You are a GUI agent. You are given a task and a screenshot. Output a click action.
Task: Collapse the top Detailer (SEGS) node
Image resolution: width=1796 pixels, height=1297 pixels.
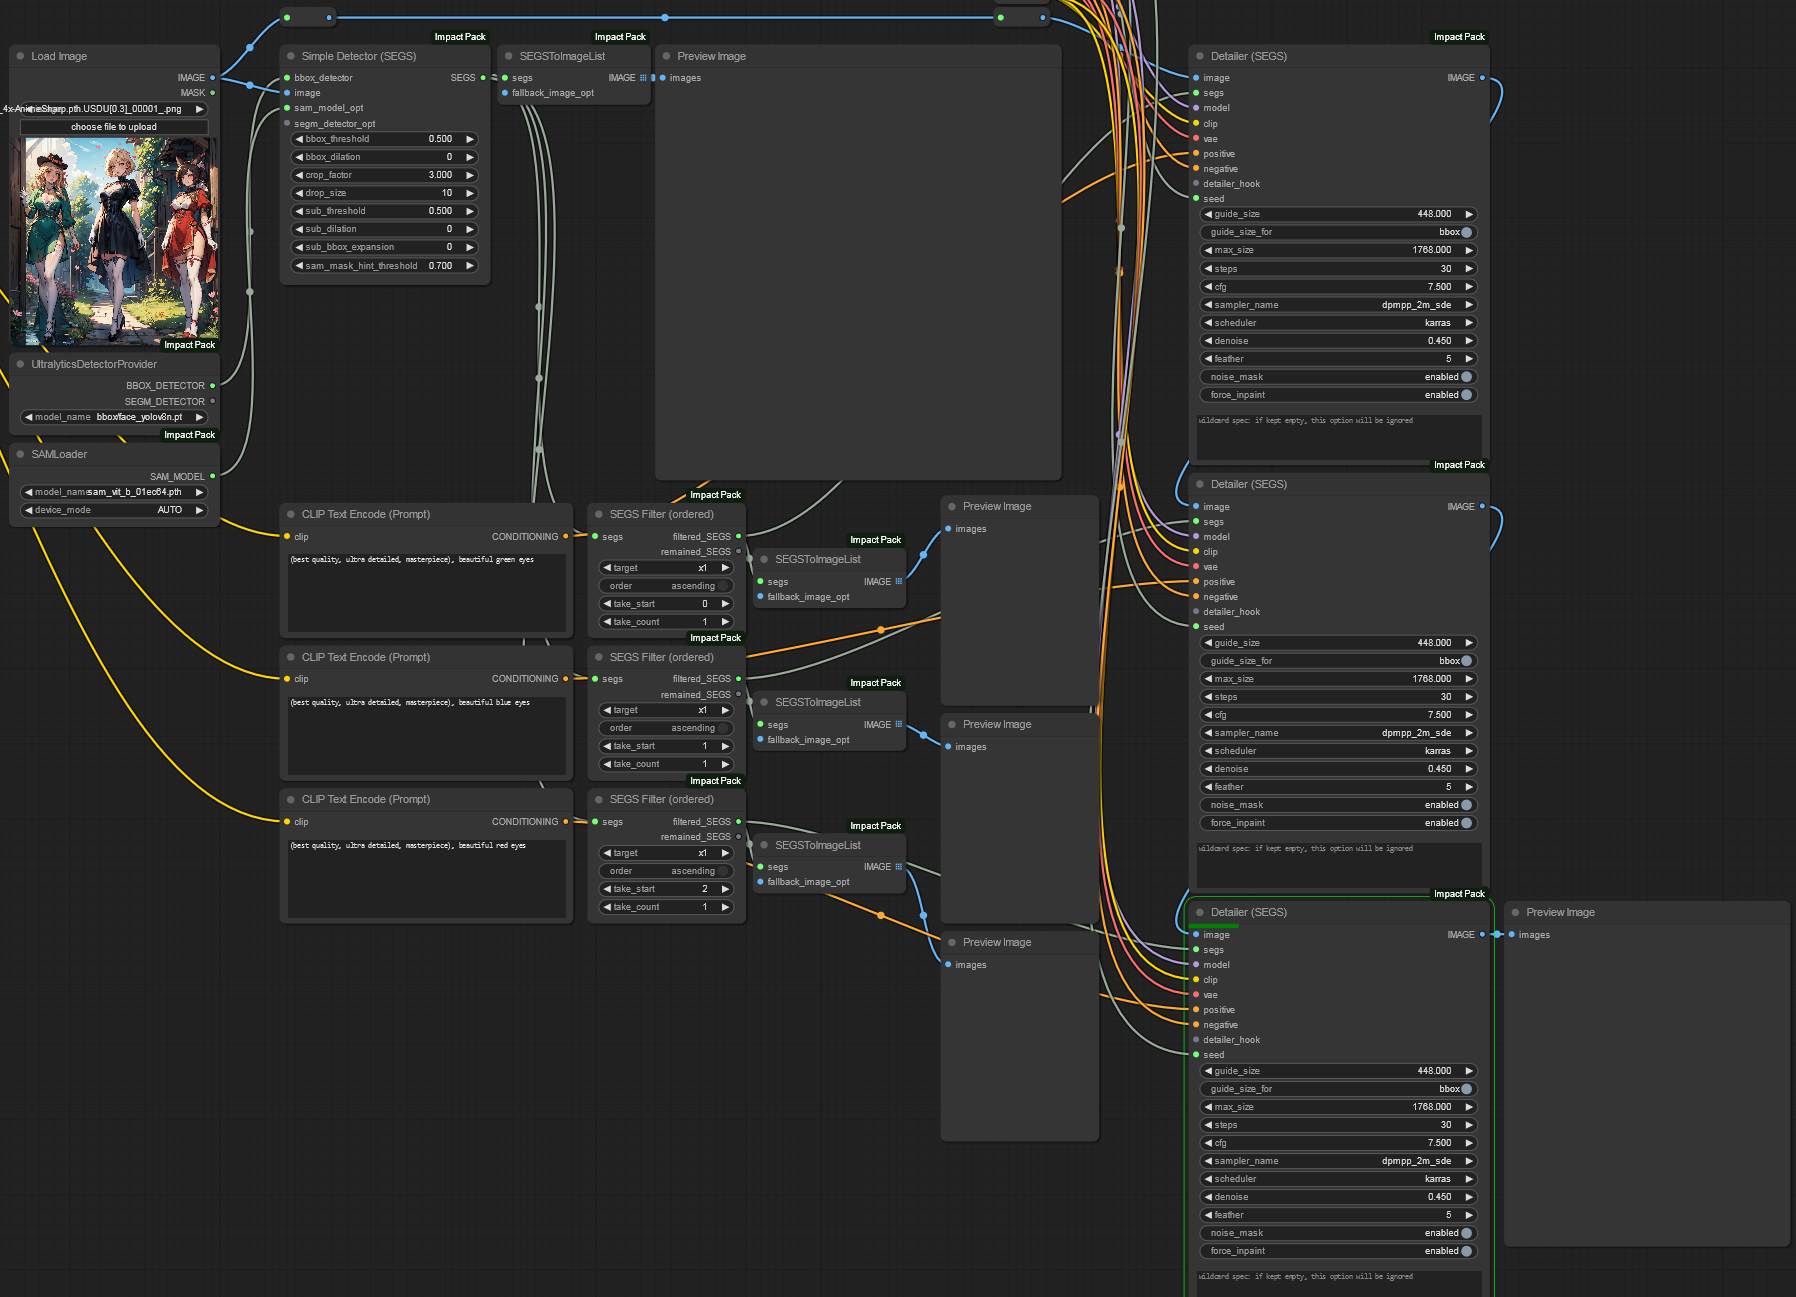pos(1199,56)
